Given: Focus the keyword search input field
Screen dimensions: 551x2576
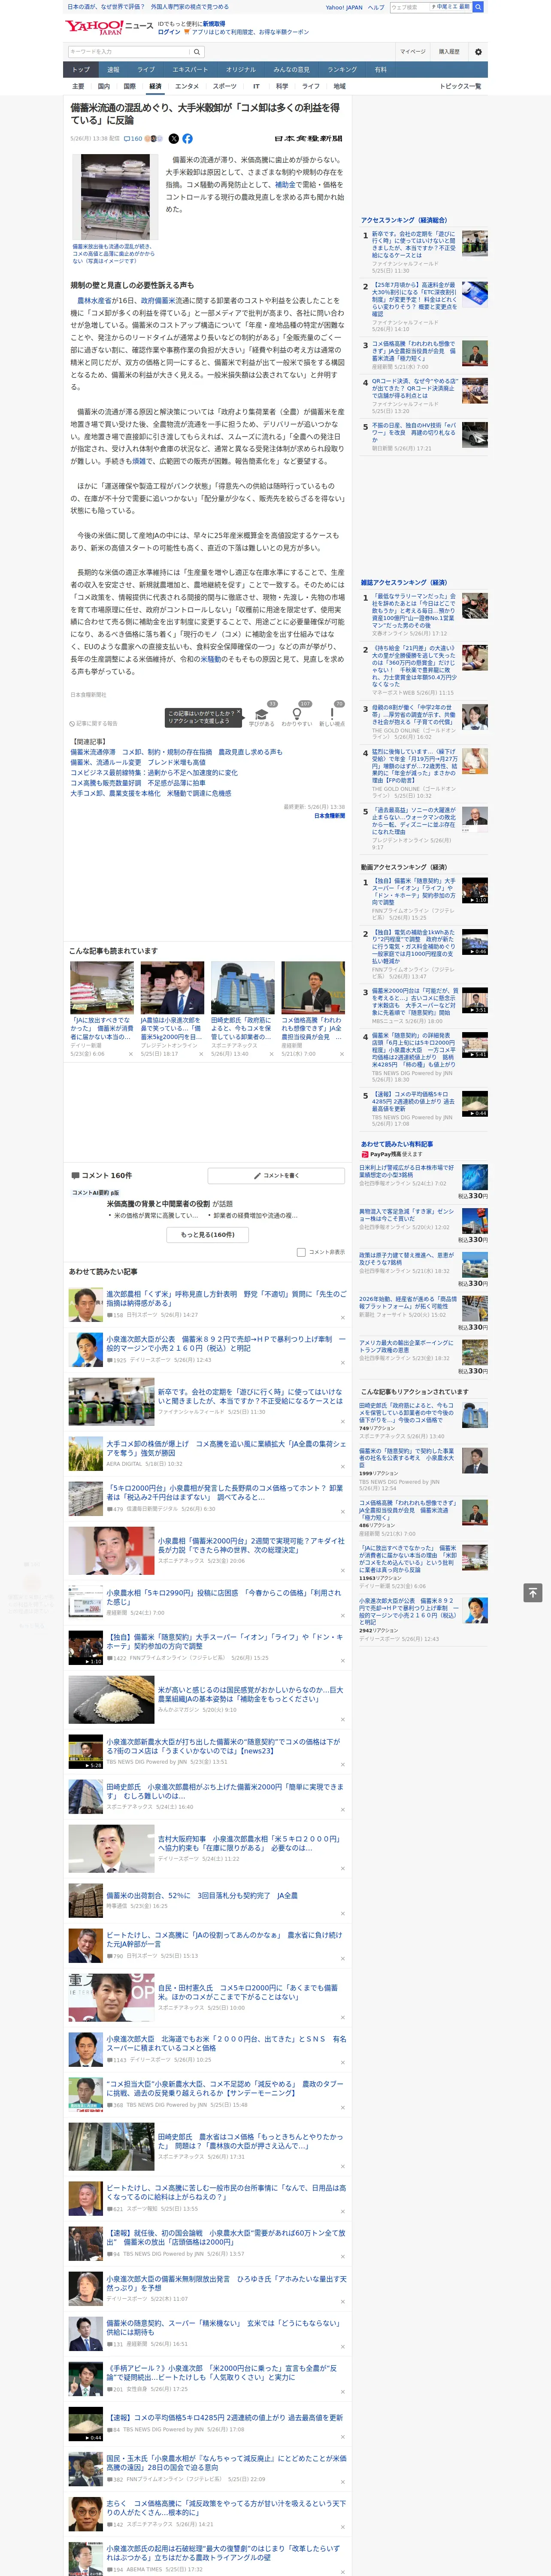Looking at the screenshot, I should pyautogui.click(x=129, y=52).
